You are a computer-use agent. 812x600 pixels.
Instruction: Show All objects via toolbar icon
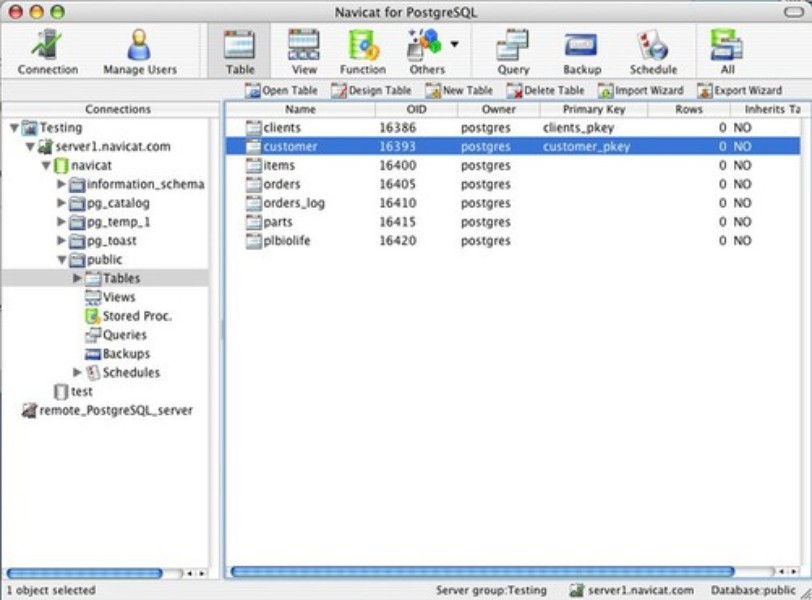coord(727,51)
